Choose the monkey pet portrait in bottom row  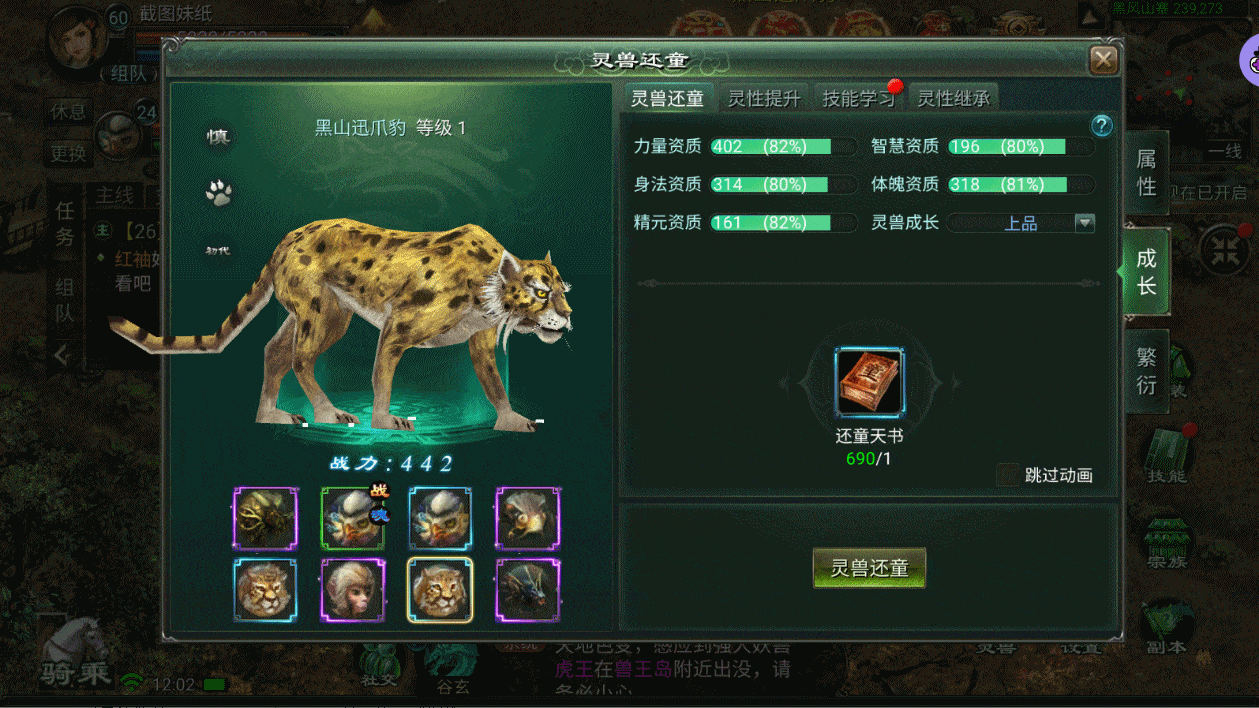[x=353, y=590]
